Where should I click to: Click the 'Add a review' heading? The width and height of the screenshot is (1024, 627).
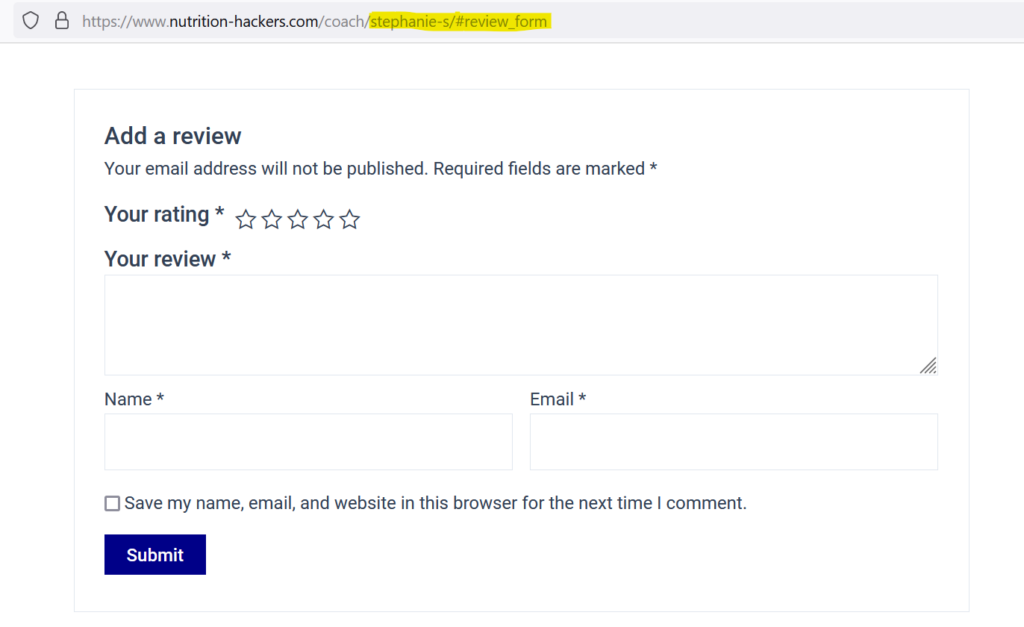173,136
